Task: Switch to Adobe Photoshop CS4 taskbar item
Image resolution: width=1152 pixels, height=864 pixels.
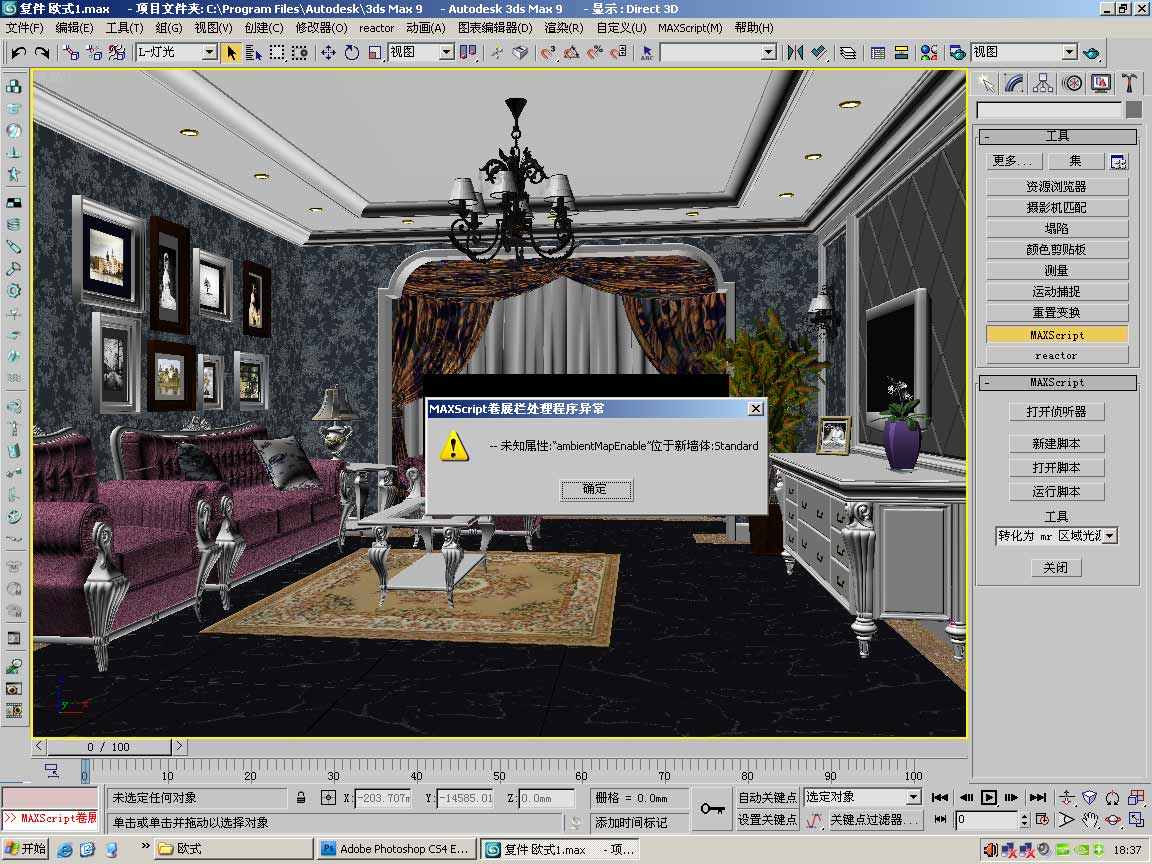Action: tap(397, 849)
